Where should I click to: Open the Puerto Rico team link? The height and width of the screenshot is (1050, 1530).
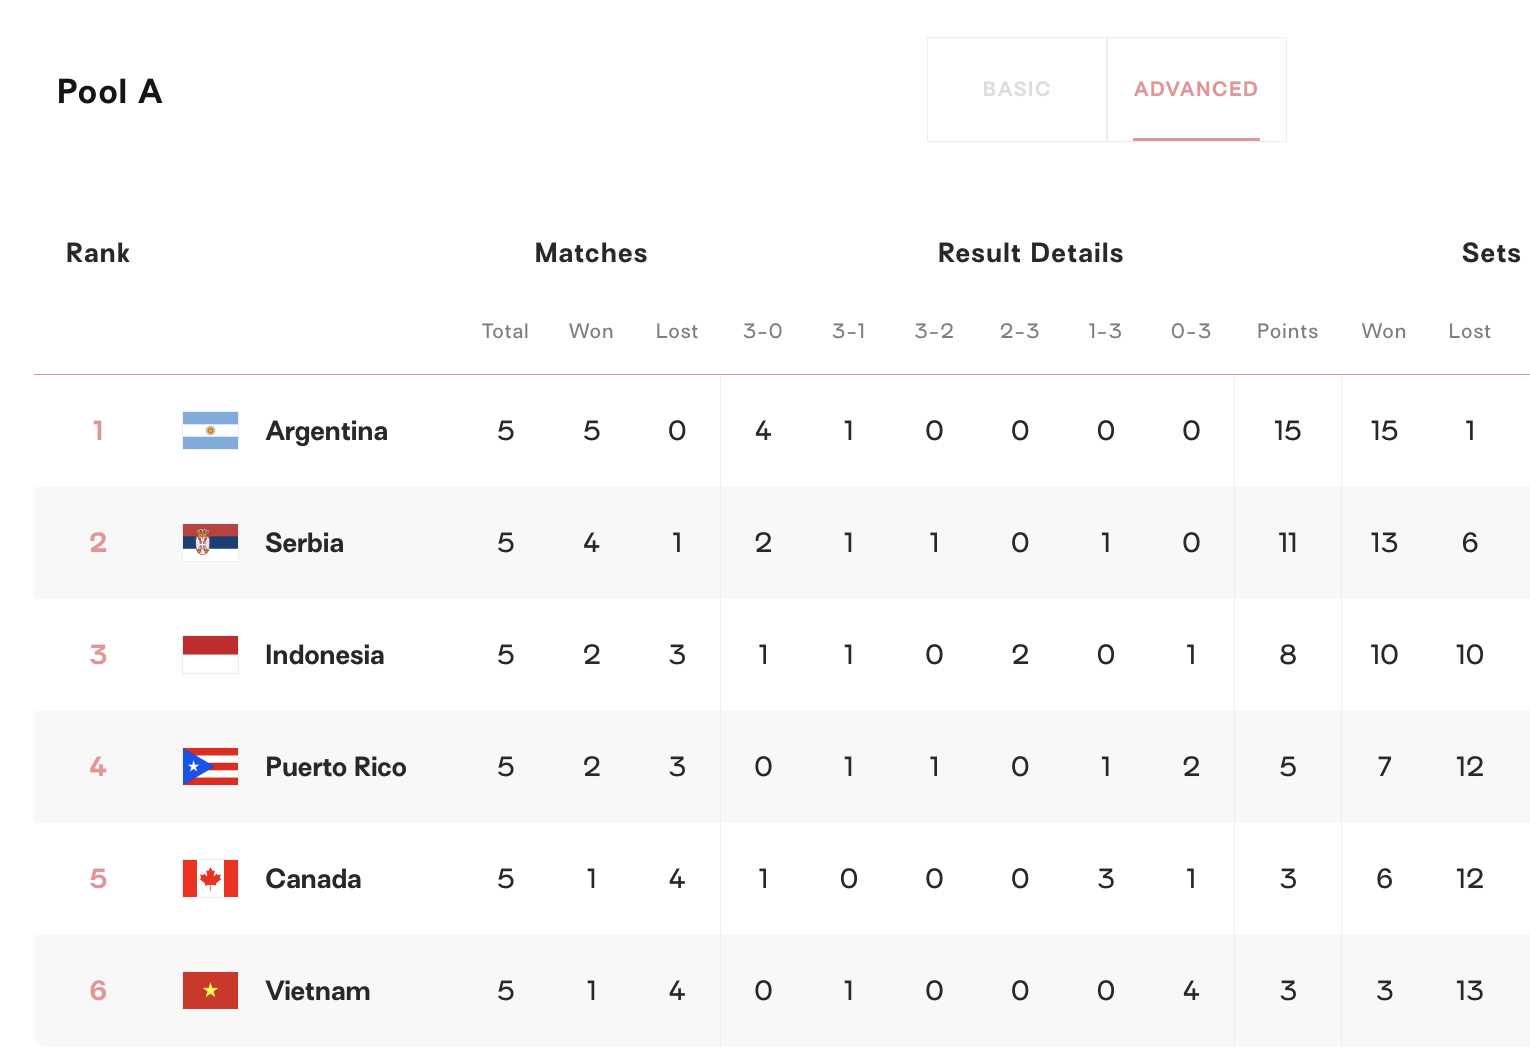335,767
